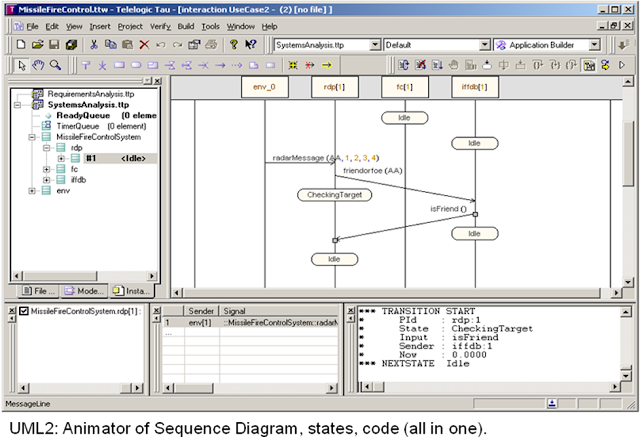
Task: Click the Open folder icon
Action: [x=38, y=44]
